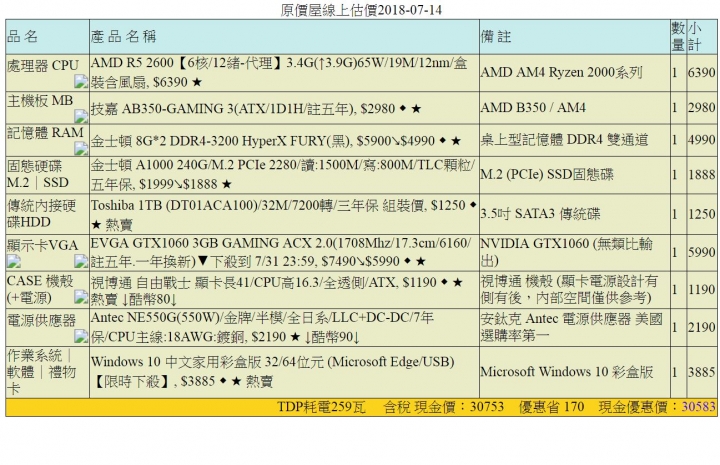Click the 產品名稱 column header
The width and height of the screenshot is (720, 465).
(284, 37)
